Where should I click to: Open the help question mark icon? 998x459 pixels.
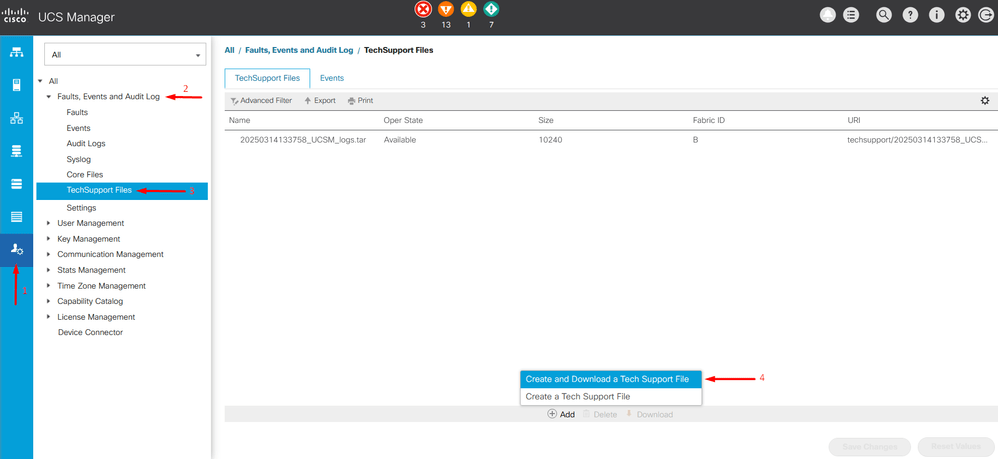tap(911, 16)
